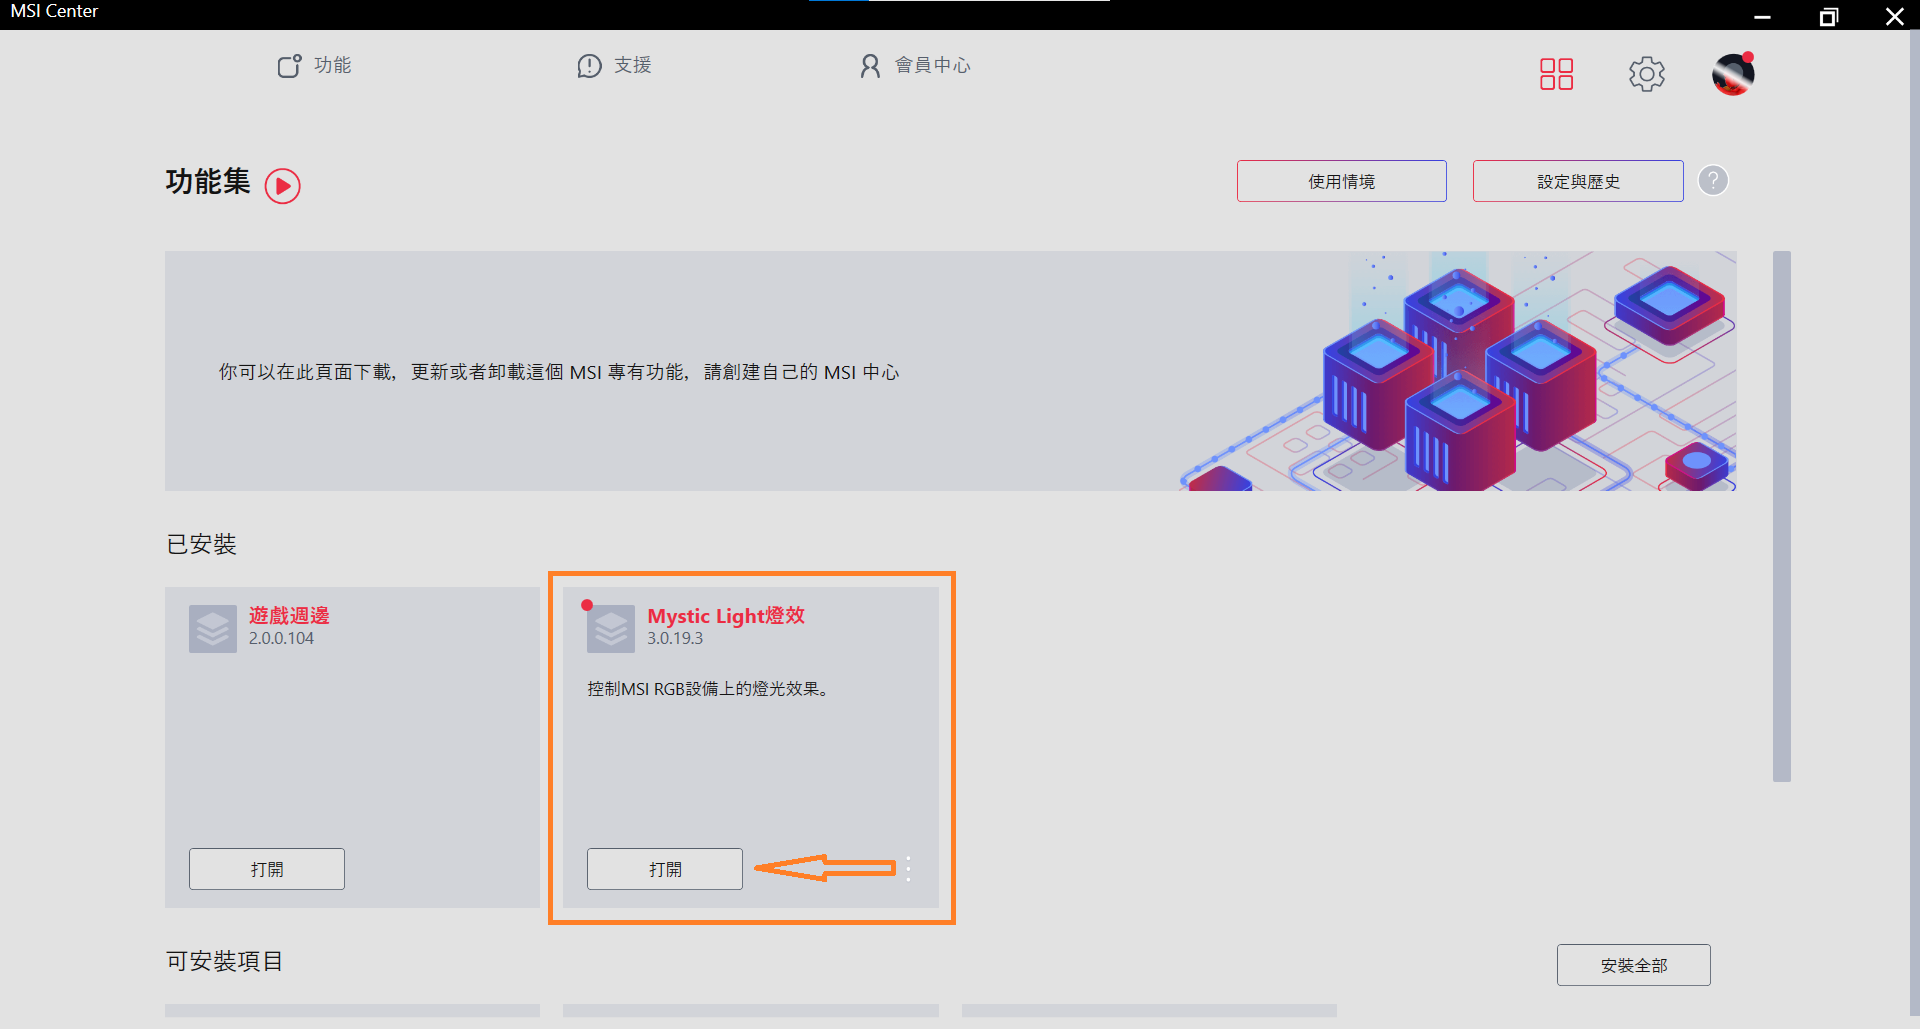This screenshot has width=1920, height=1031.
Task: Restore down the MSI Center window
Action: [1829, 16]
